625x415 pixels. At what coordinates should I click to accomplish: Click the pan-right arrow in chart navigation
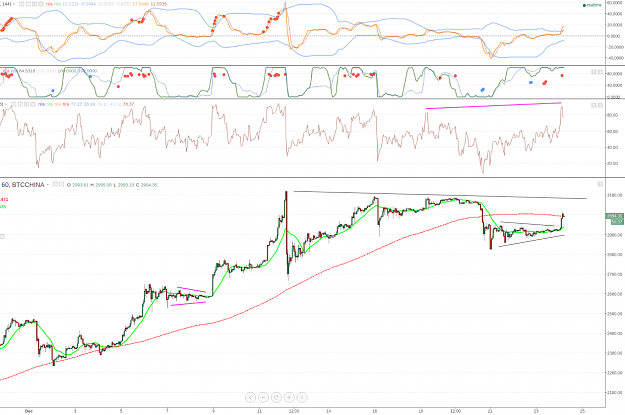tap(302, 397)
